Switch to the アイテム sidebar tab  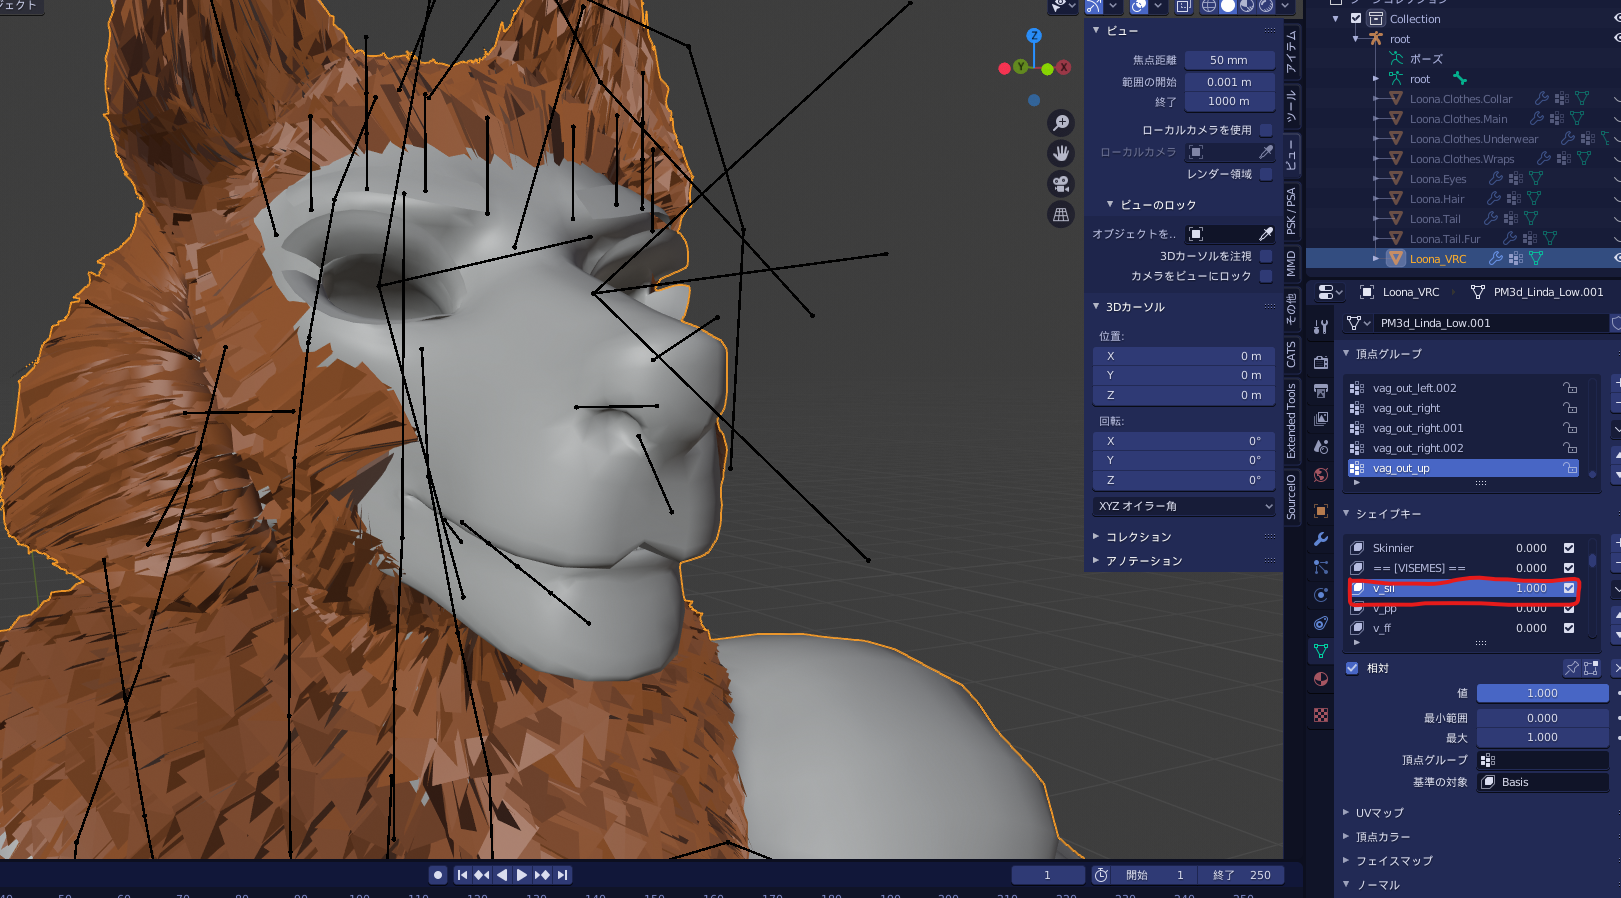[1292, 52]
